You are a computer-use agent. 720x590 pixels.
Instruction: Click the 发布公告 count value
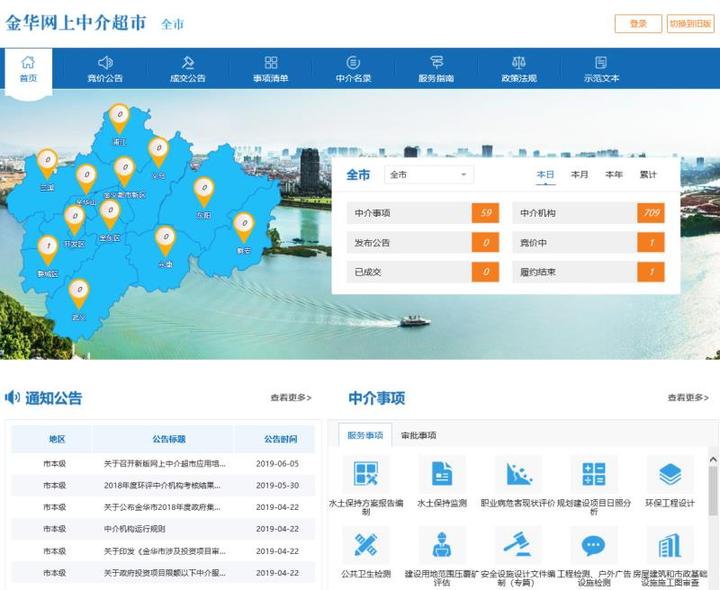point(485,242)
